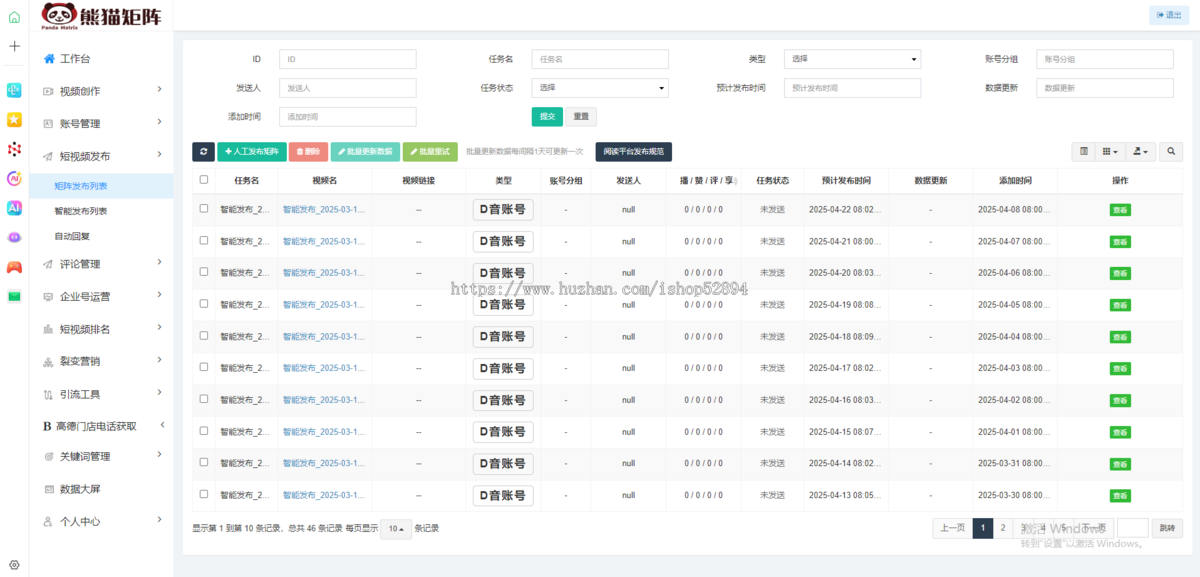Check the row scheduled 2025-04-16

click(204, 399)
